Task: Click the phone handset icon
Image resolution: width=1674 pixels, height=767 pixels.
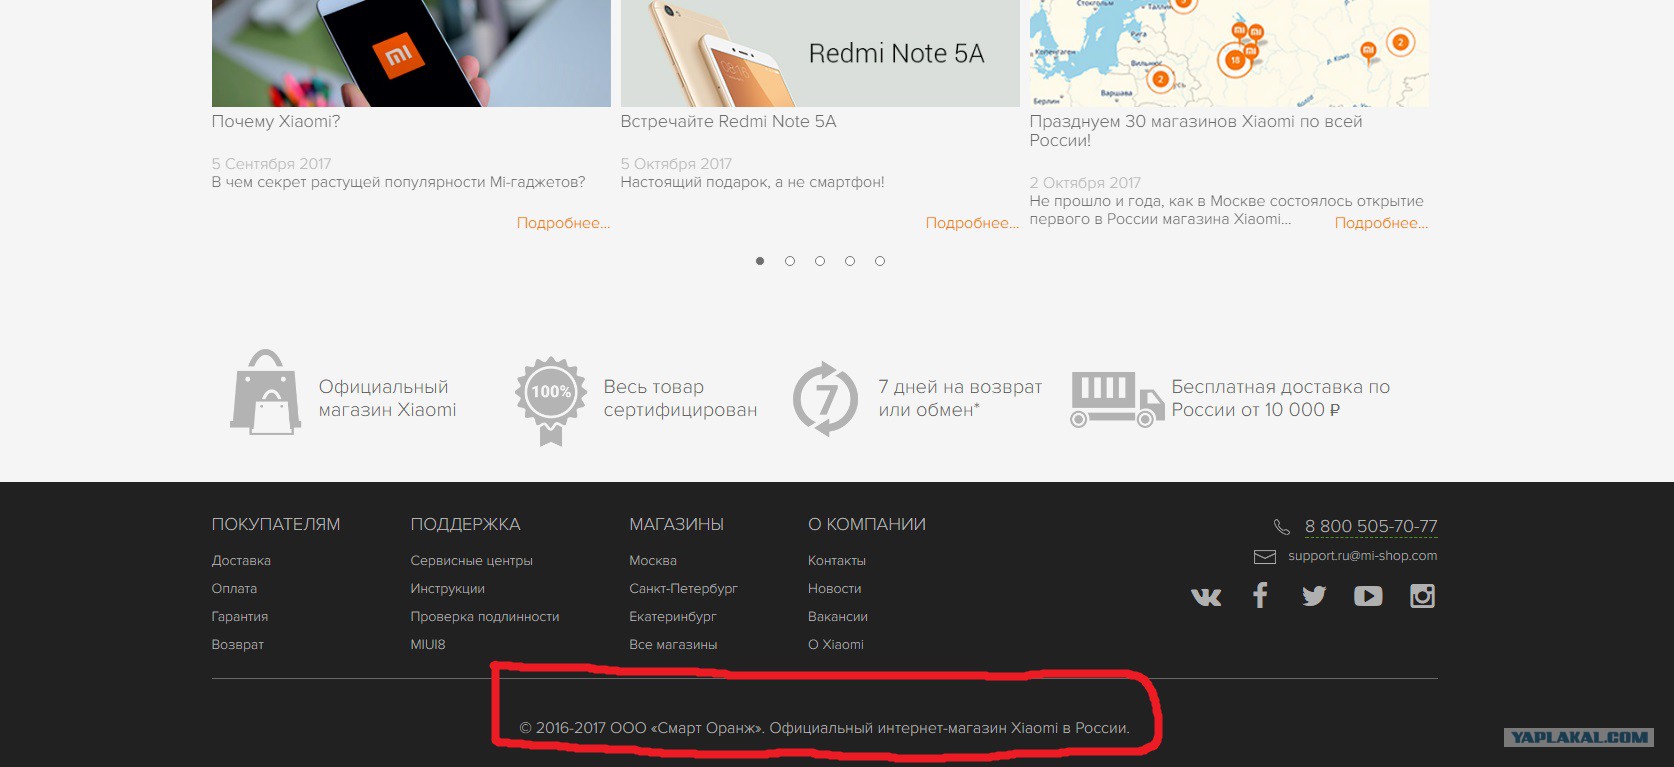Action: [x=1281, y=527]
